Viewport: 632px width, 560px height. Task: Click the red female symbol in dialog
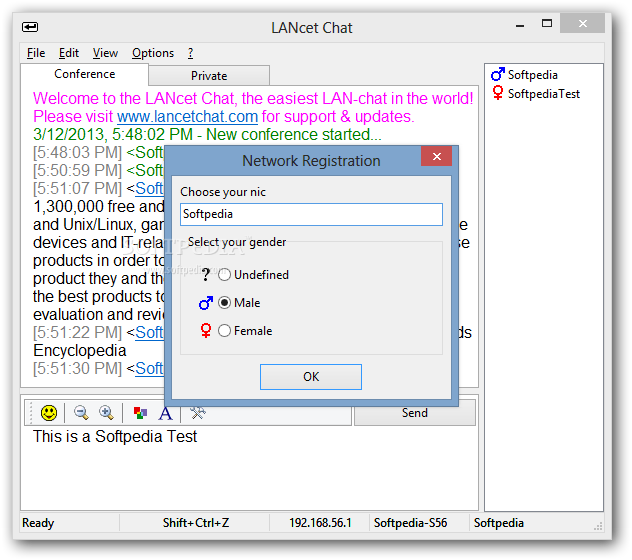(206, 331)
